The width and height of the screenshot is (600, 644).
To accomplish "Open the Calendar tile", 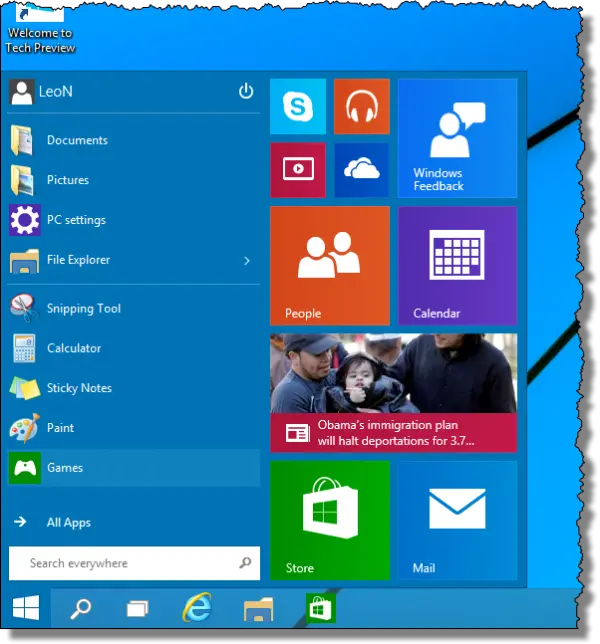I will point(457,266).
